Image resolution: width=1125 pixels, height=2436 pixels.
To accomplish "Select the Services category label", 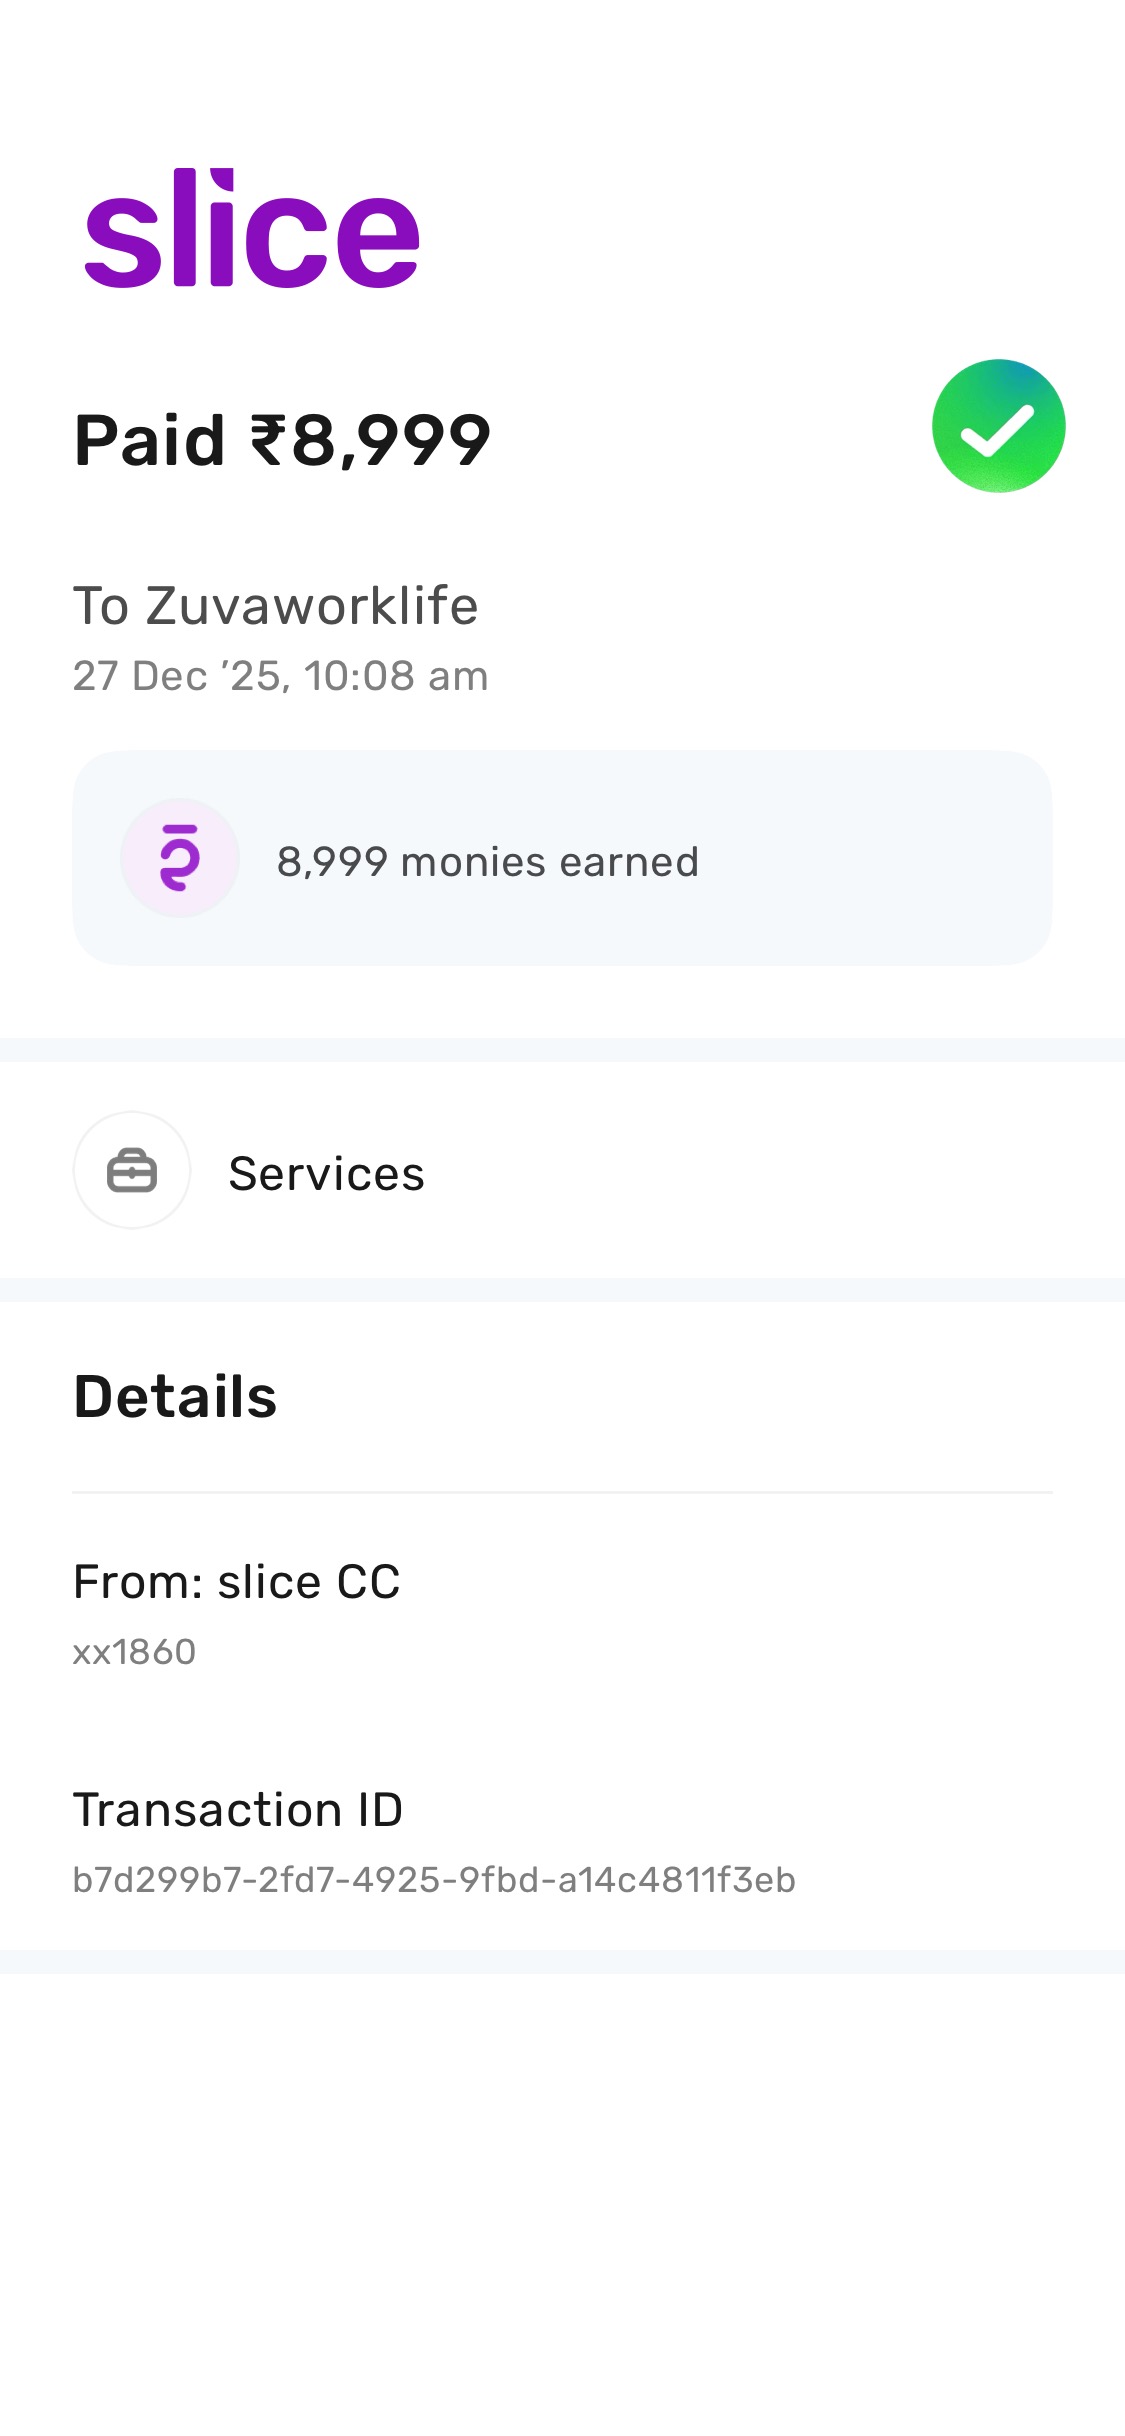I will 326,1173.
